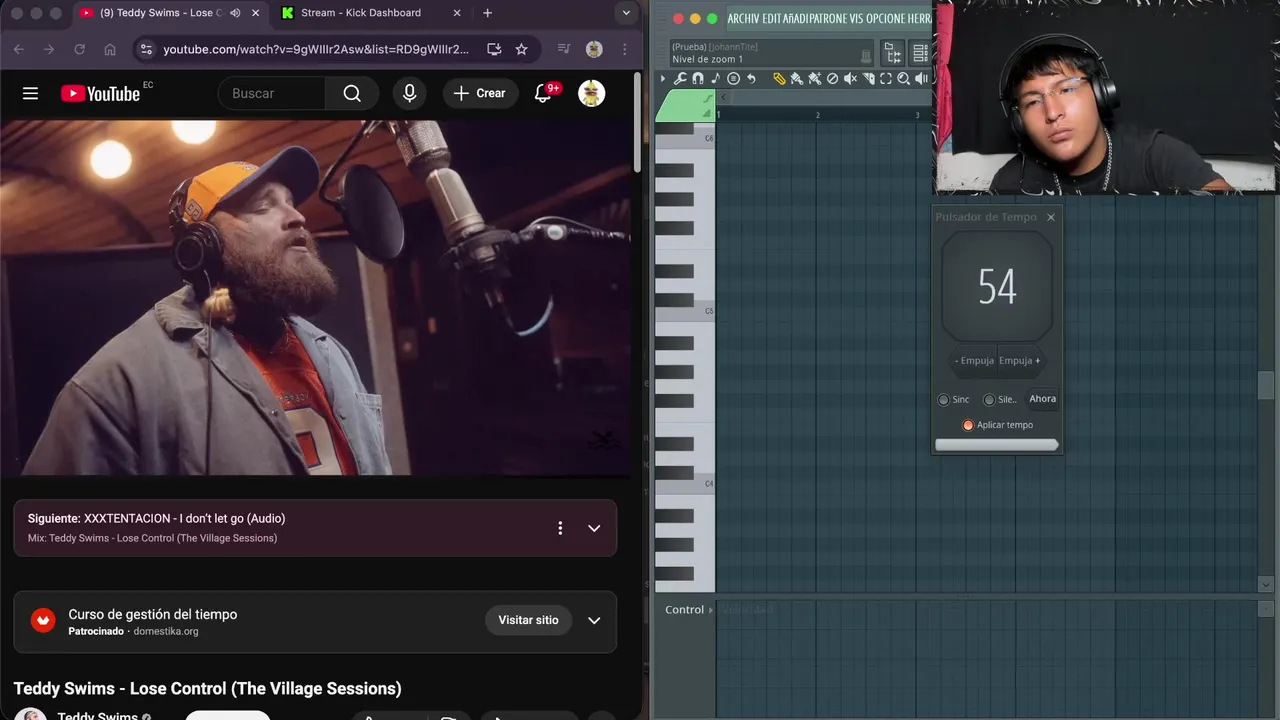Expand the sponsored Domestika ad chevron
This screenshot has width=1280, height=720.
[594, 620]
